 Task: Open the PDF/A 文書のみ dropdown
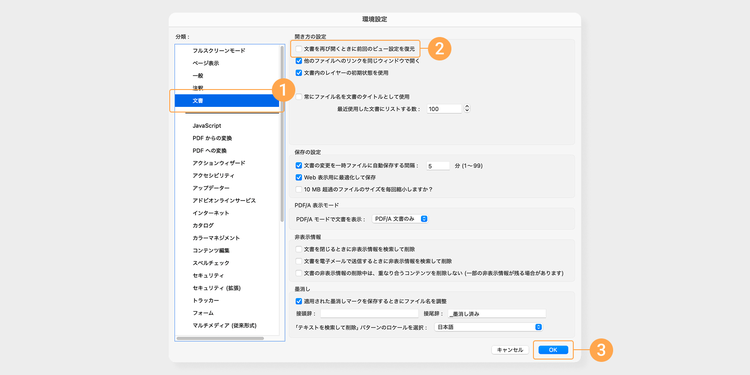400,219
